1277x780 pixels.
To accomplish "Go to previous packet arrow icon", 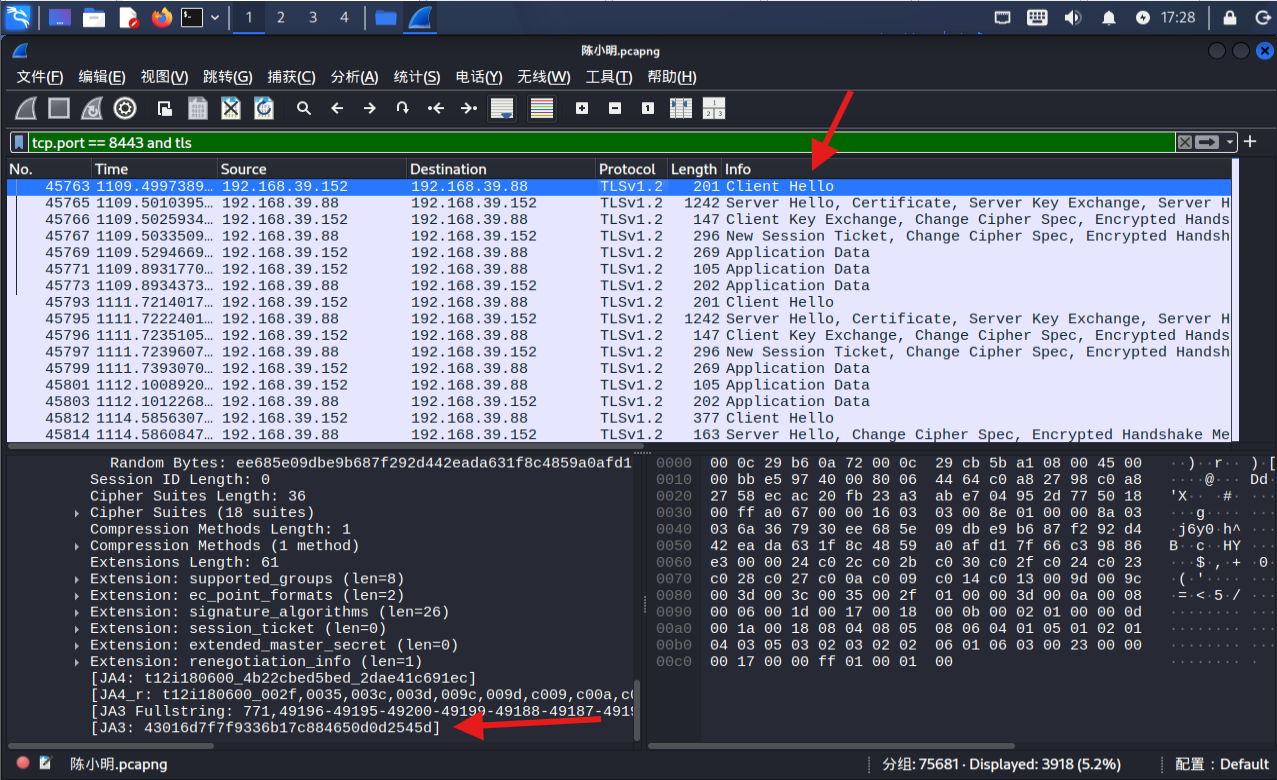I will point(337,108).
